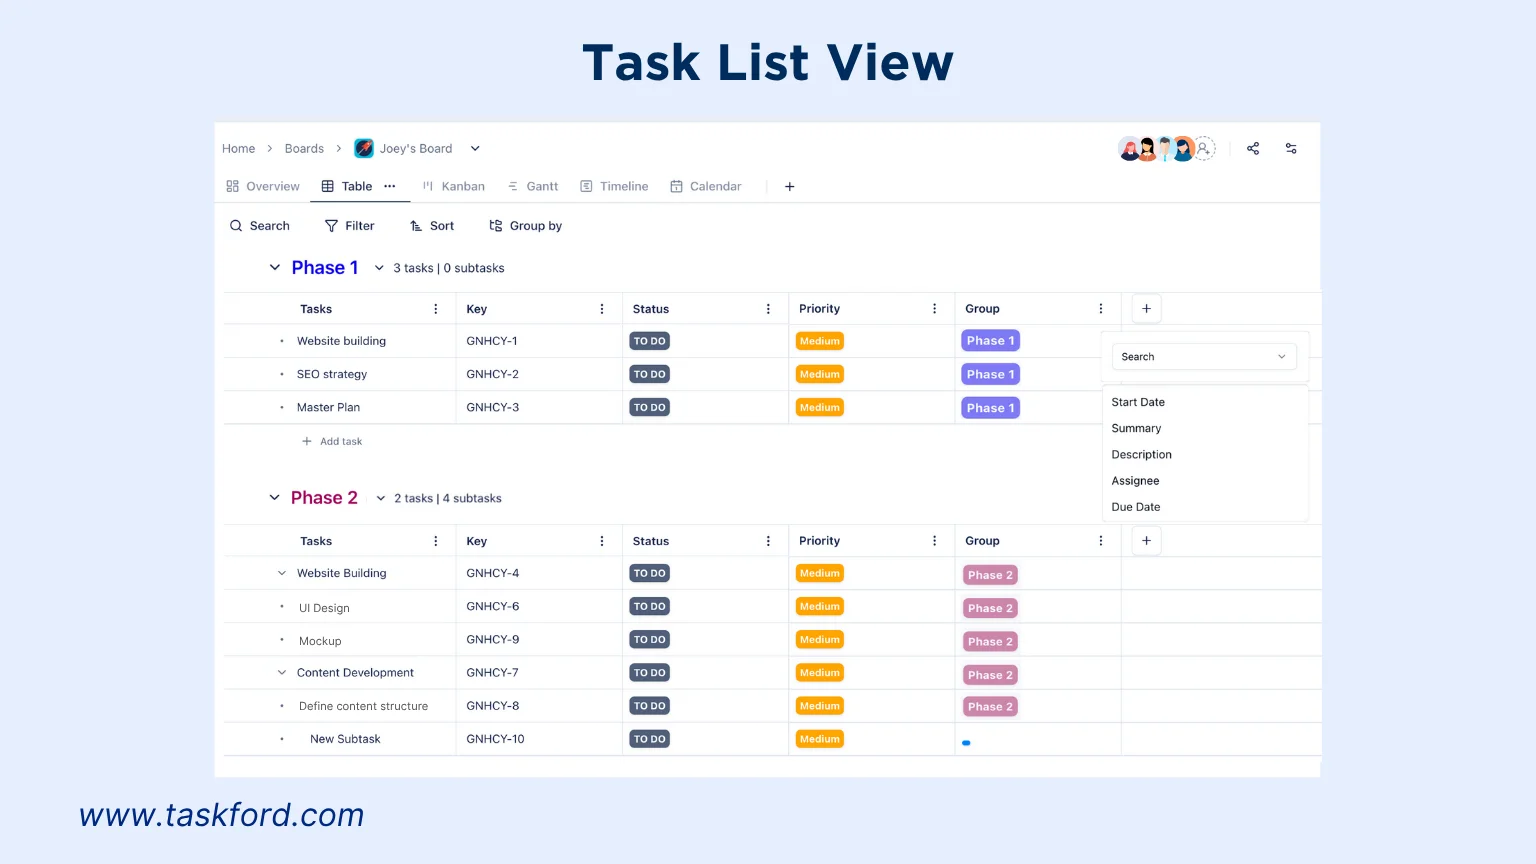The image size is (1536, 864).
Task: Open the Share icon
Action: [1253, 148]
